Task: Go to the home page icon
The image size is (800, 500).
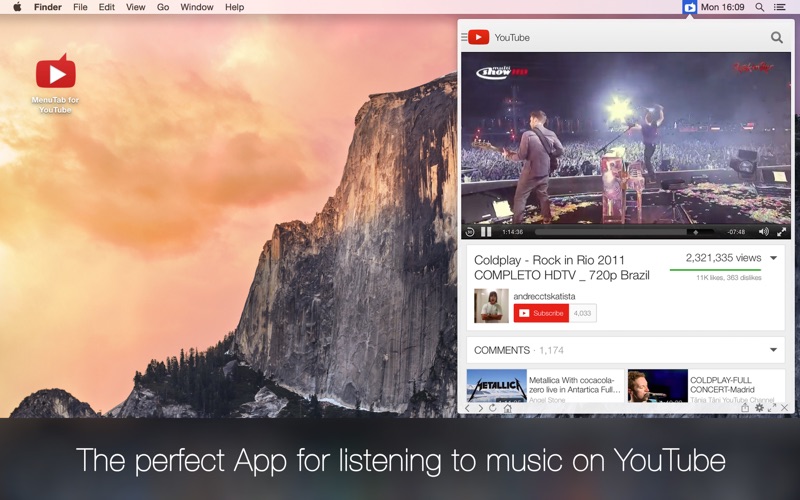Action: pos(507,408)
